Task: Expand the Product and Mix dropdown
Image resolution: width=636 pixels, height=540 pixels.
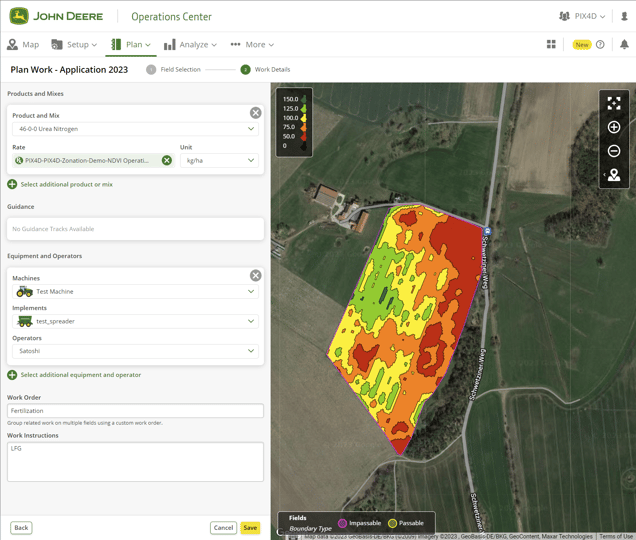Action: (134, 129)
